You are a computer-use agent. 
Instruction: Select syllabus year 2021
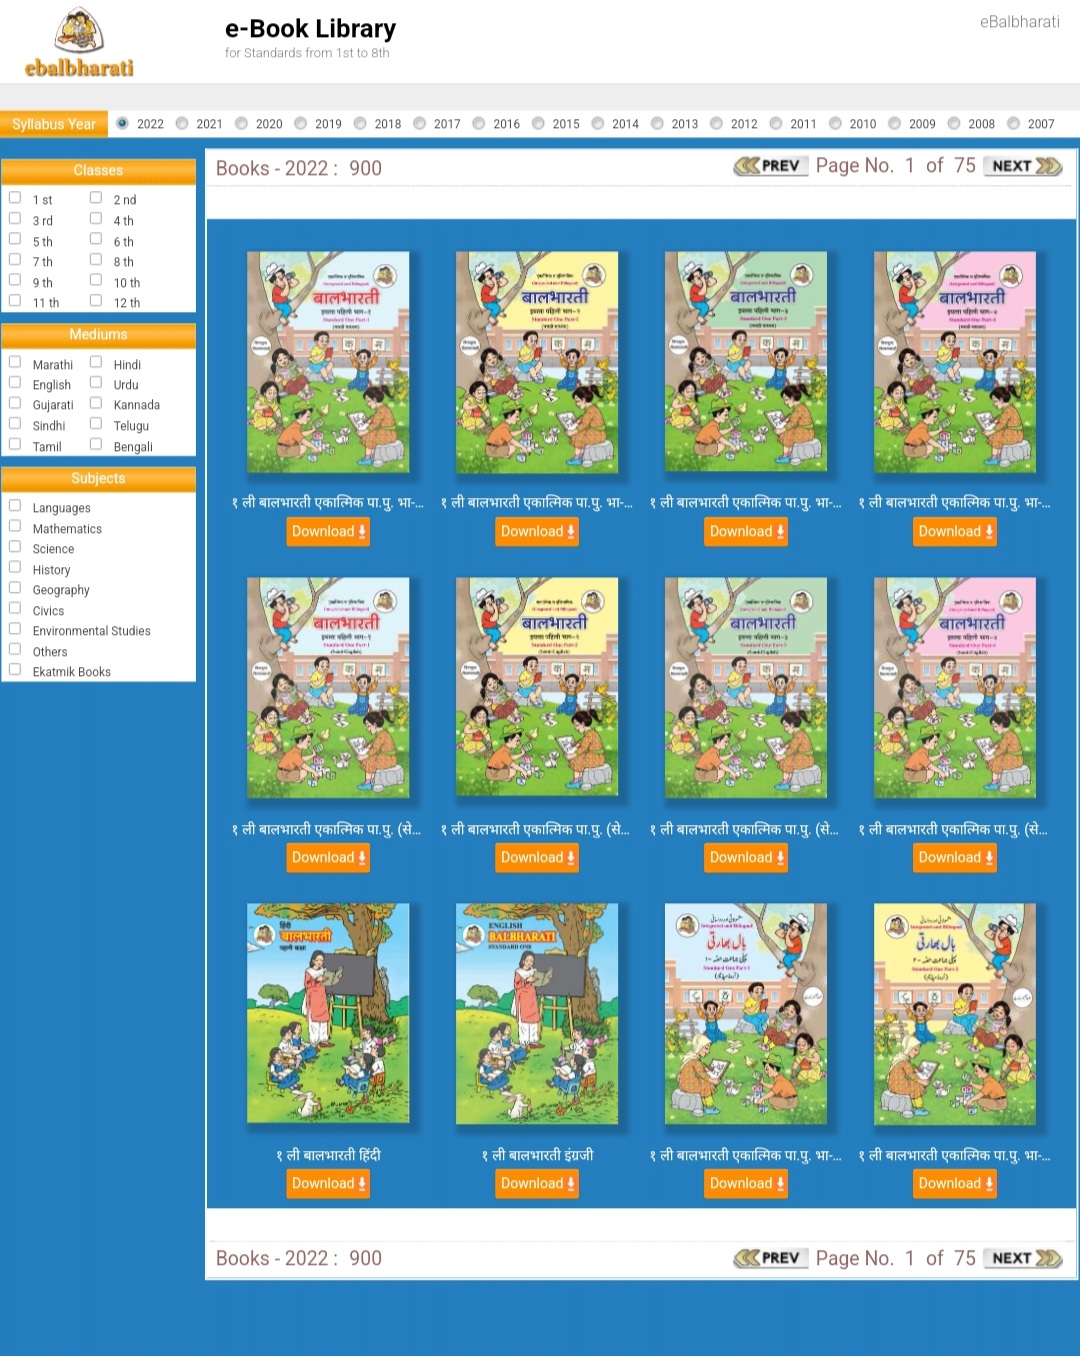click(182, 124)
